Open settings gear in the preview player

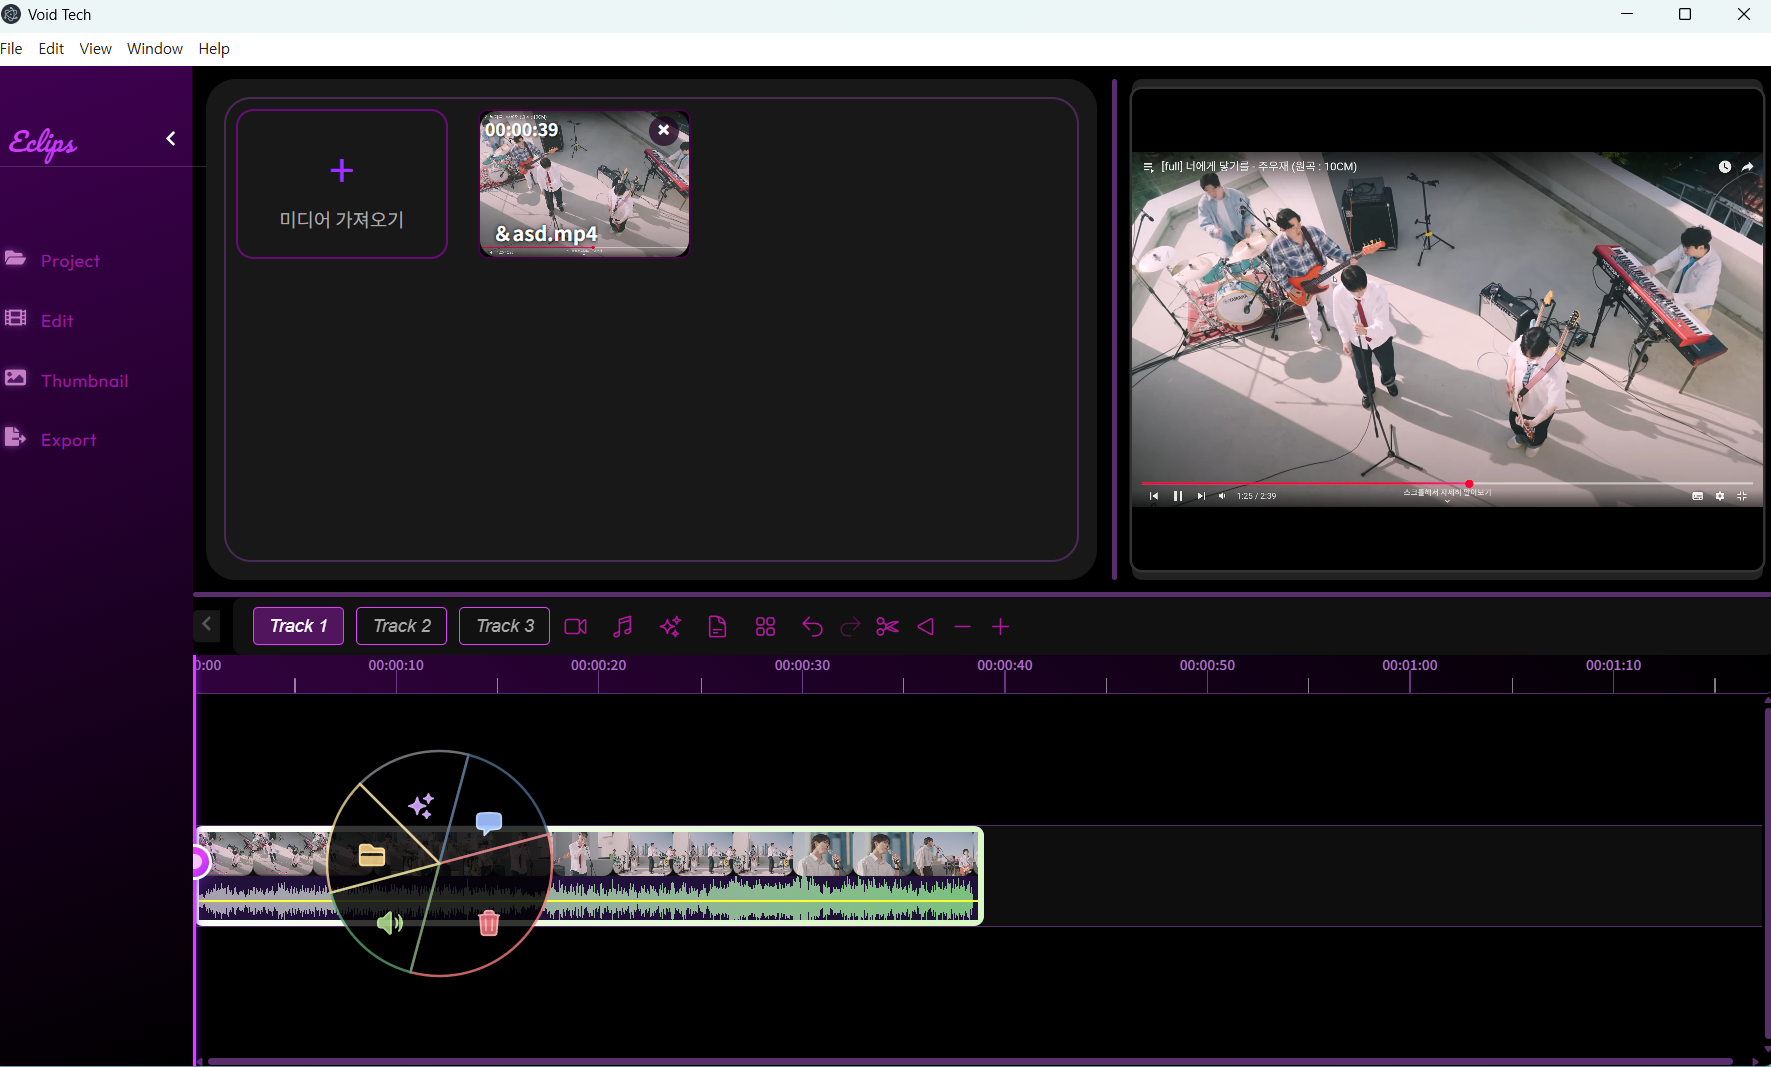tap(1720, 496)
